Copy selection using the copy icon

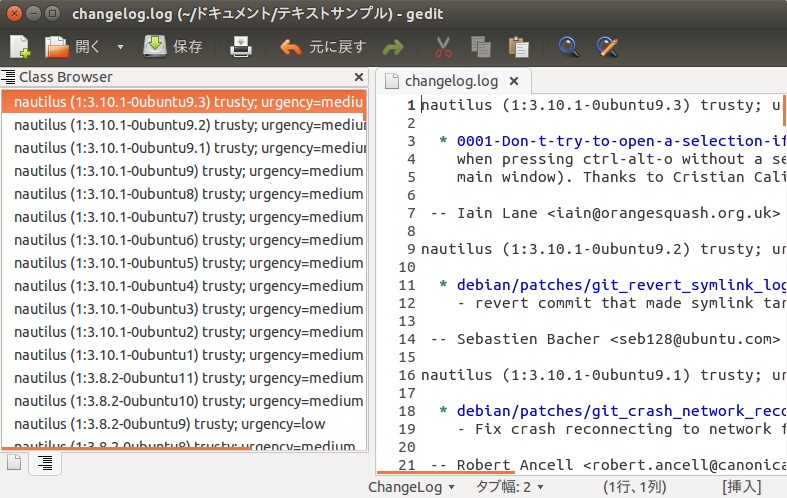tap(480, 47)
